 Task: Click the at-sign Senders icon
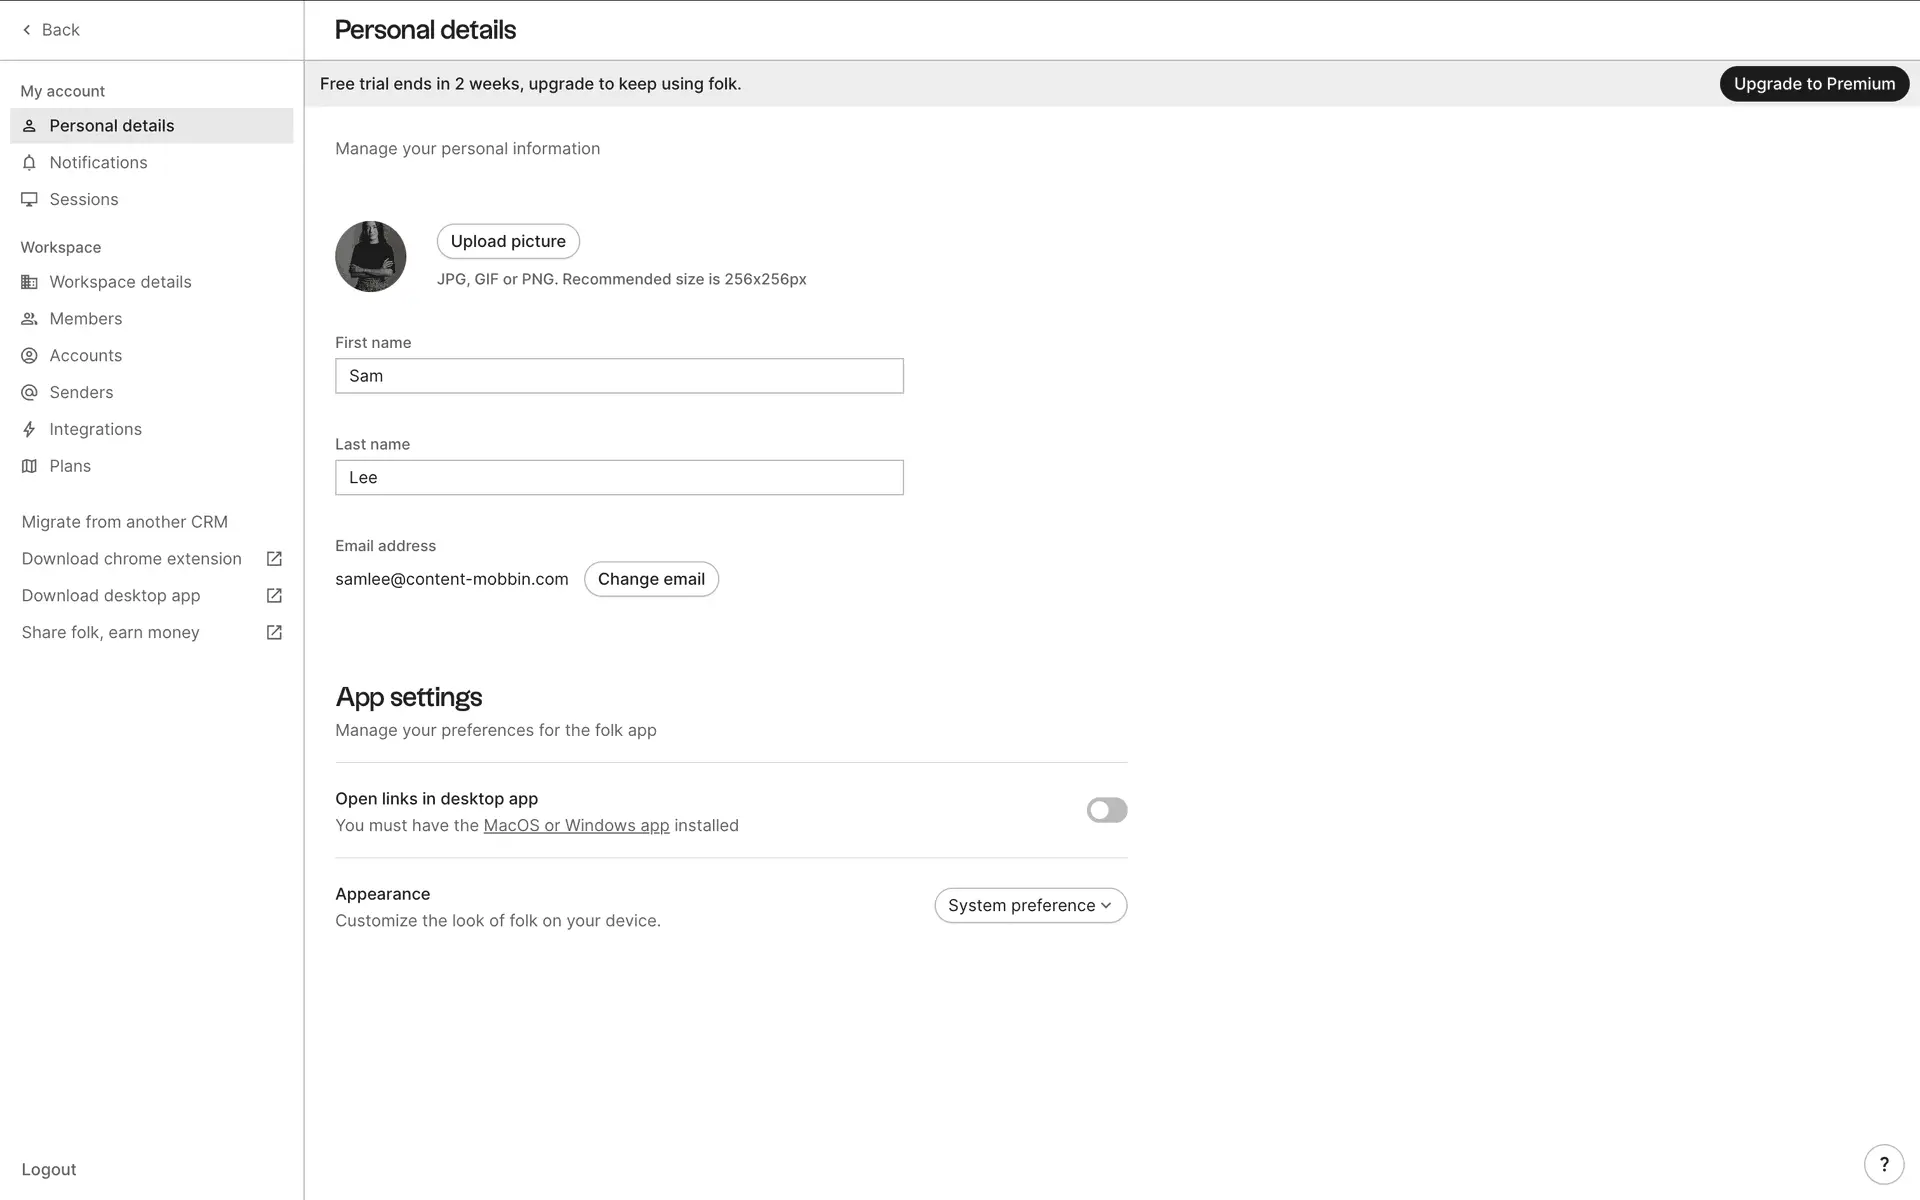pyautogui.click(x=29, y=392)
